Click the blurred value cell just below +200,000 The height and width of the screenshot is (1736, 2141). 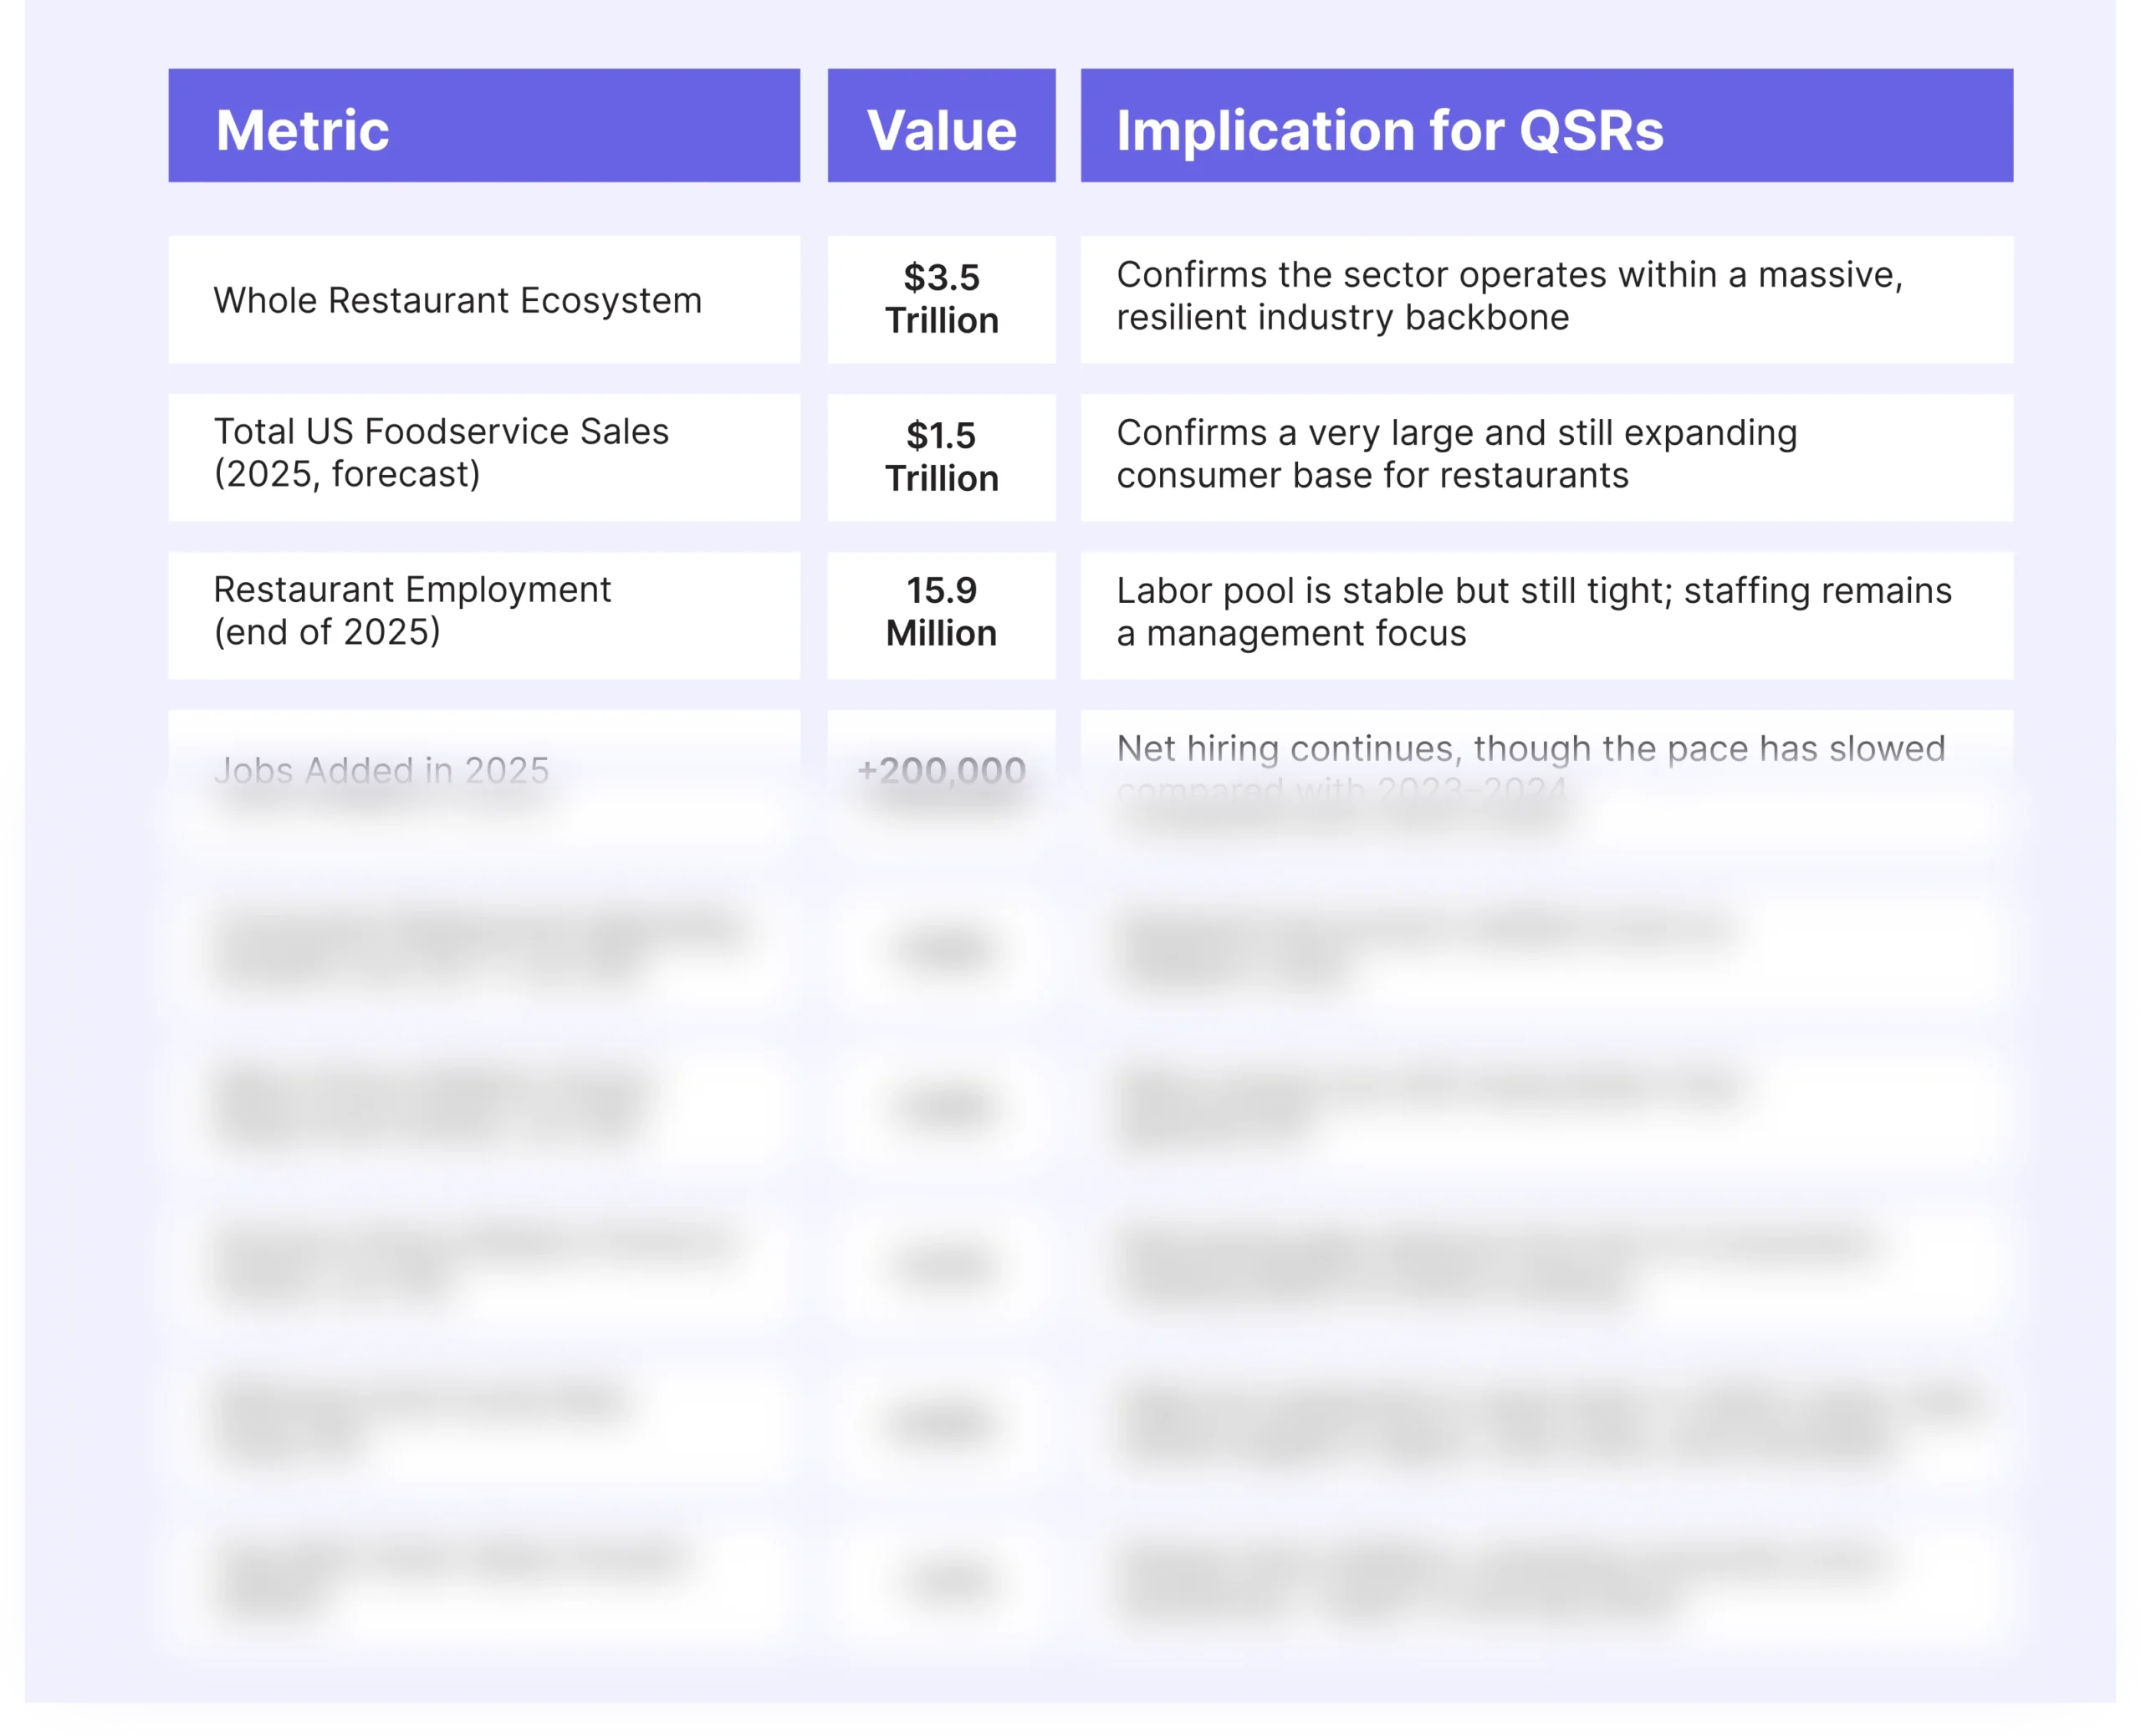tap(941, 948)
